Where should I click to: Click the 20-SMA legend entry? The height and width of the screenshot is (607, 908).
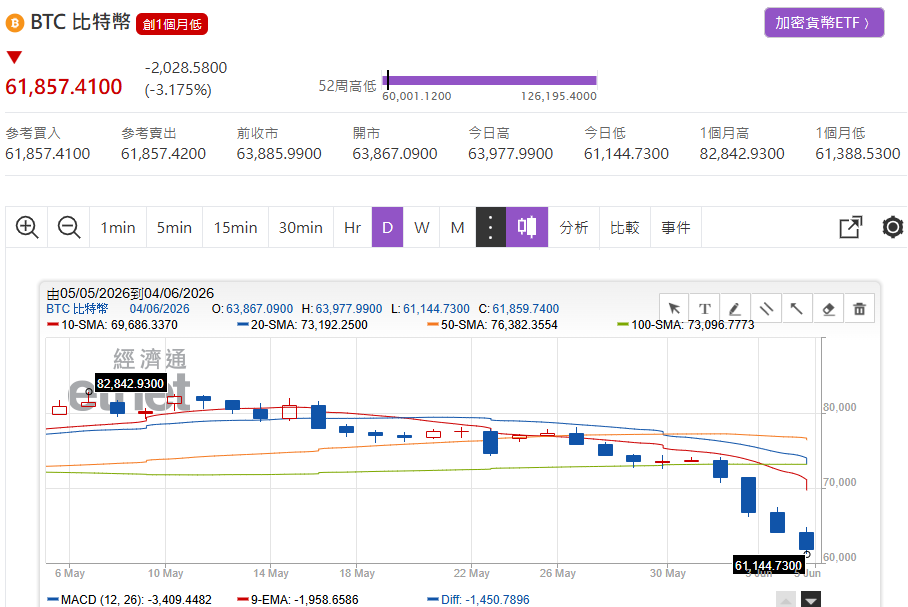(302, 325)
